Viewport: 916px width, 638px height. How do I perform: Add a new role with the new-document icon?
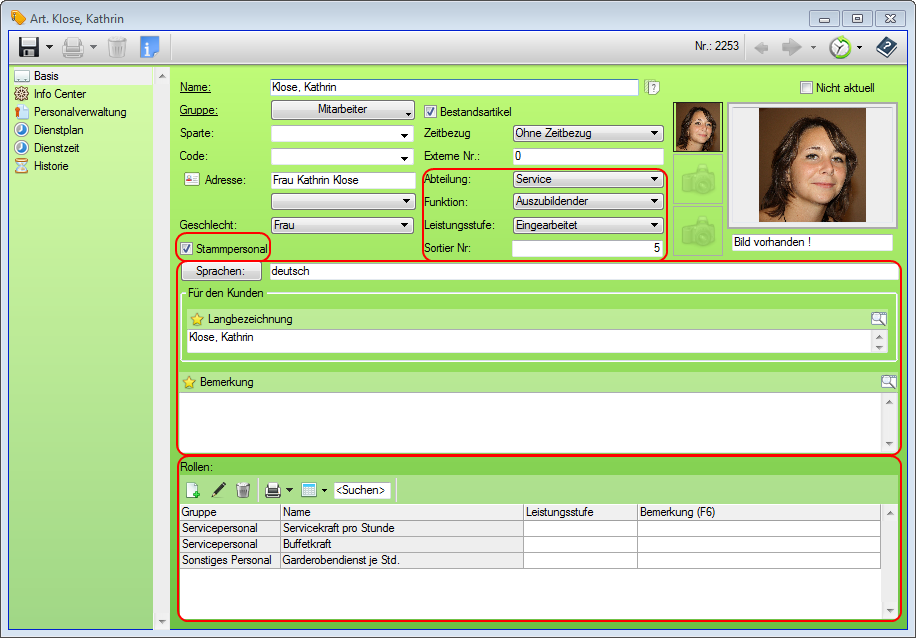point(193,490)
